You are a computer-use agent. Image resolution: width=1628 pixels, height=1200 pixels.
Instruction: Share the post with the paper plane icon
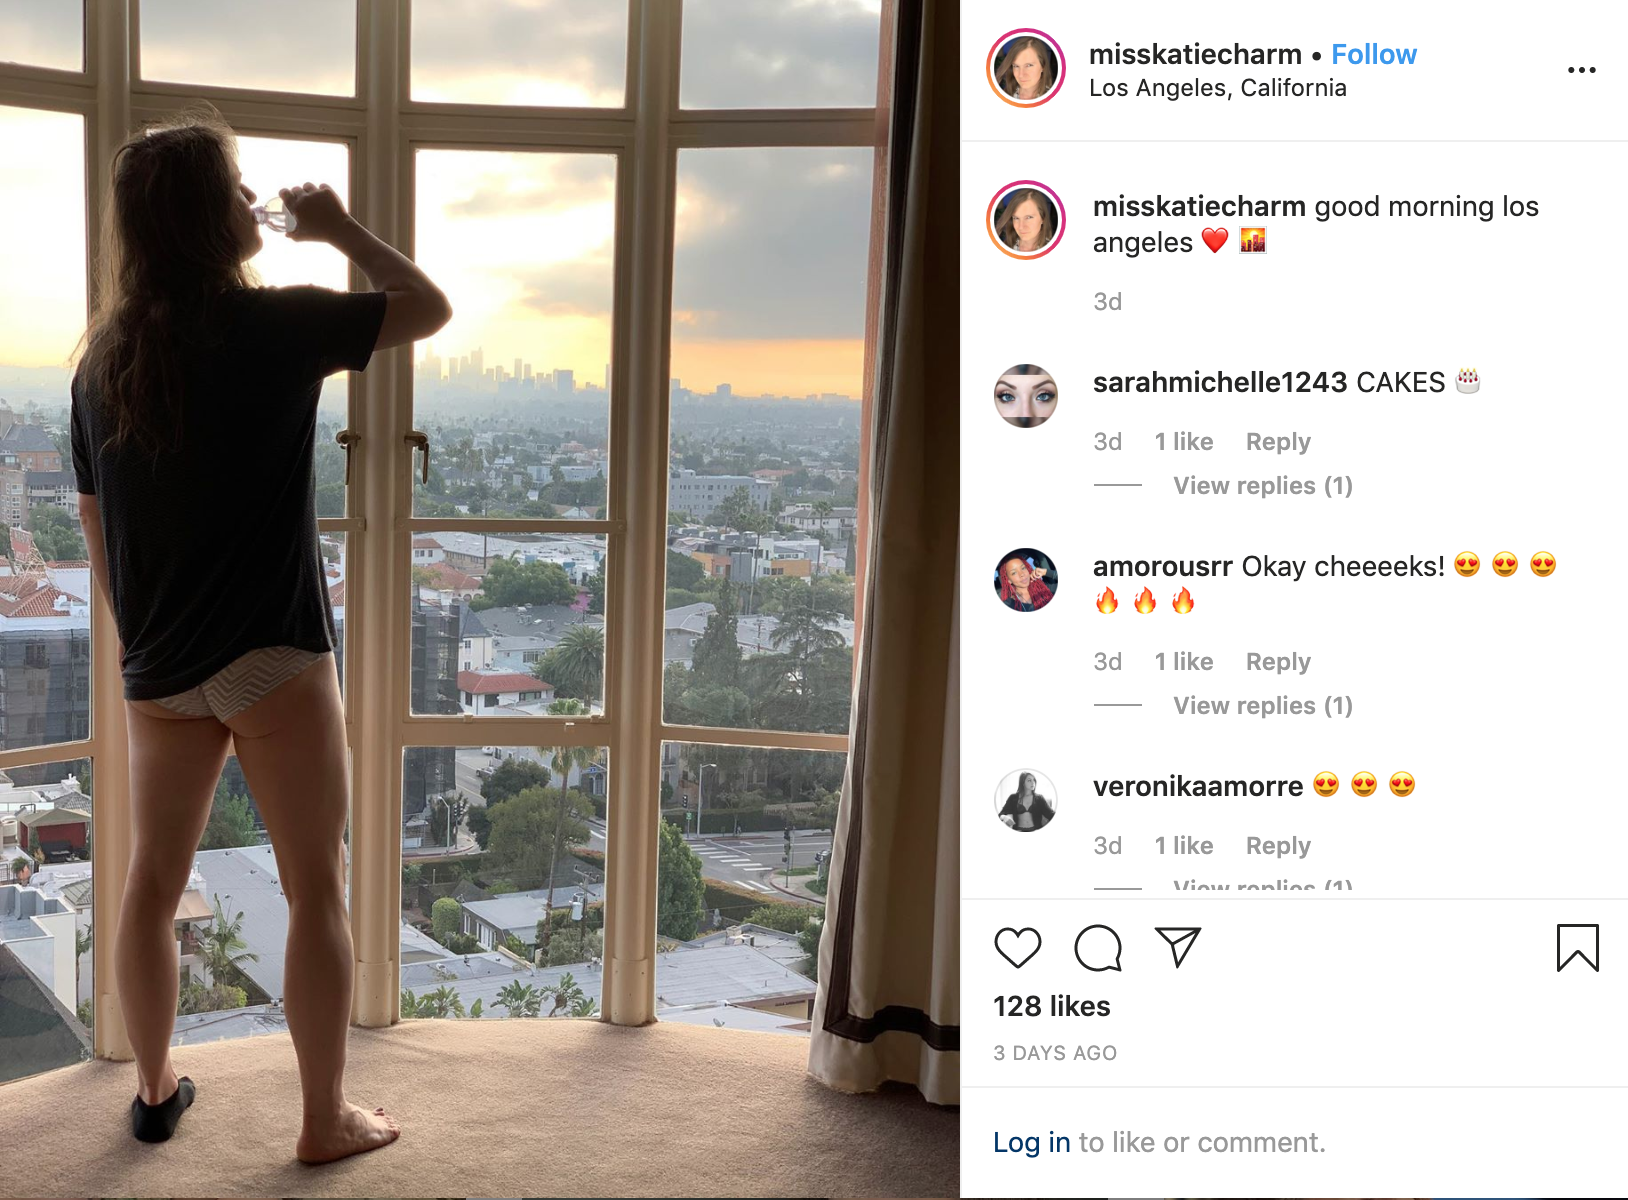(x=1177, y=947)
